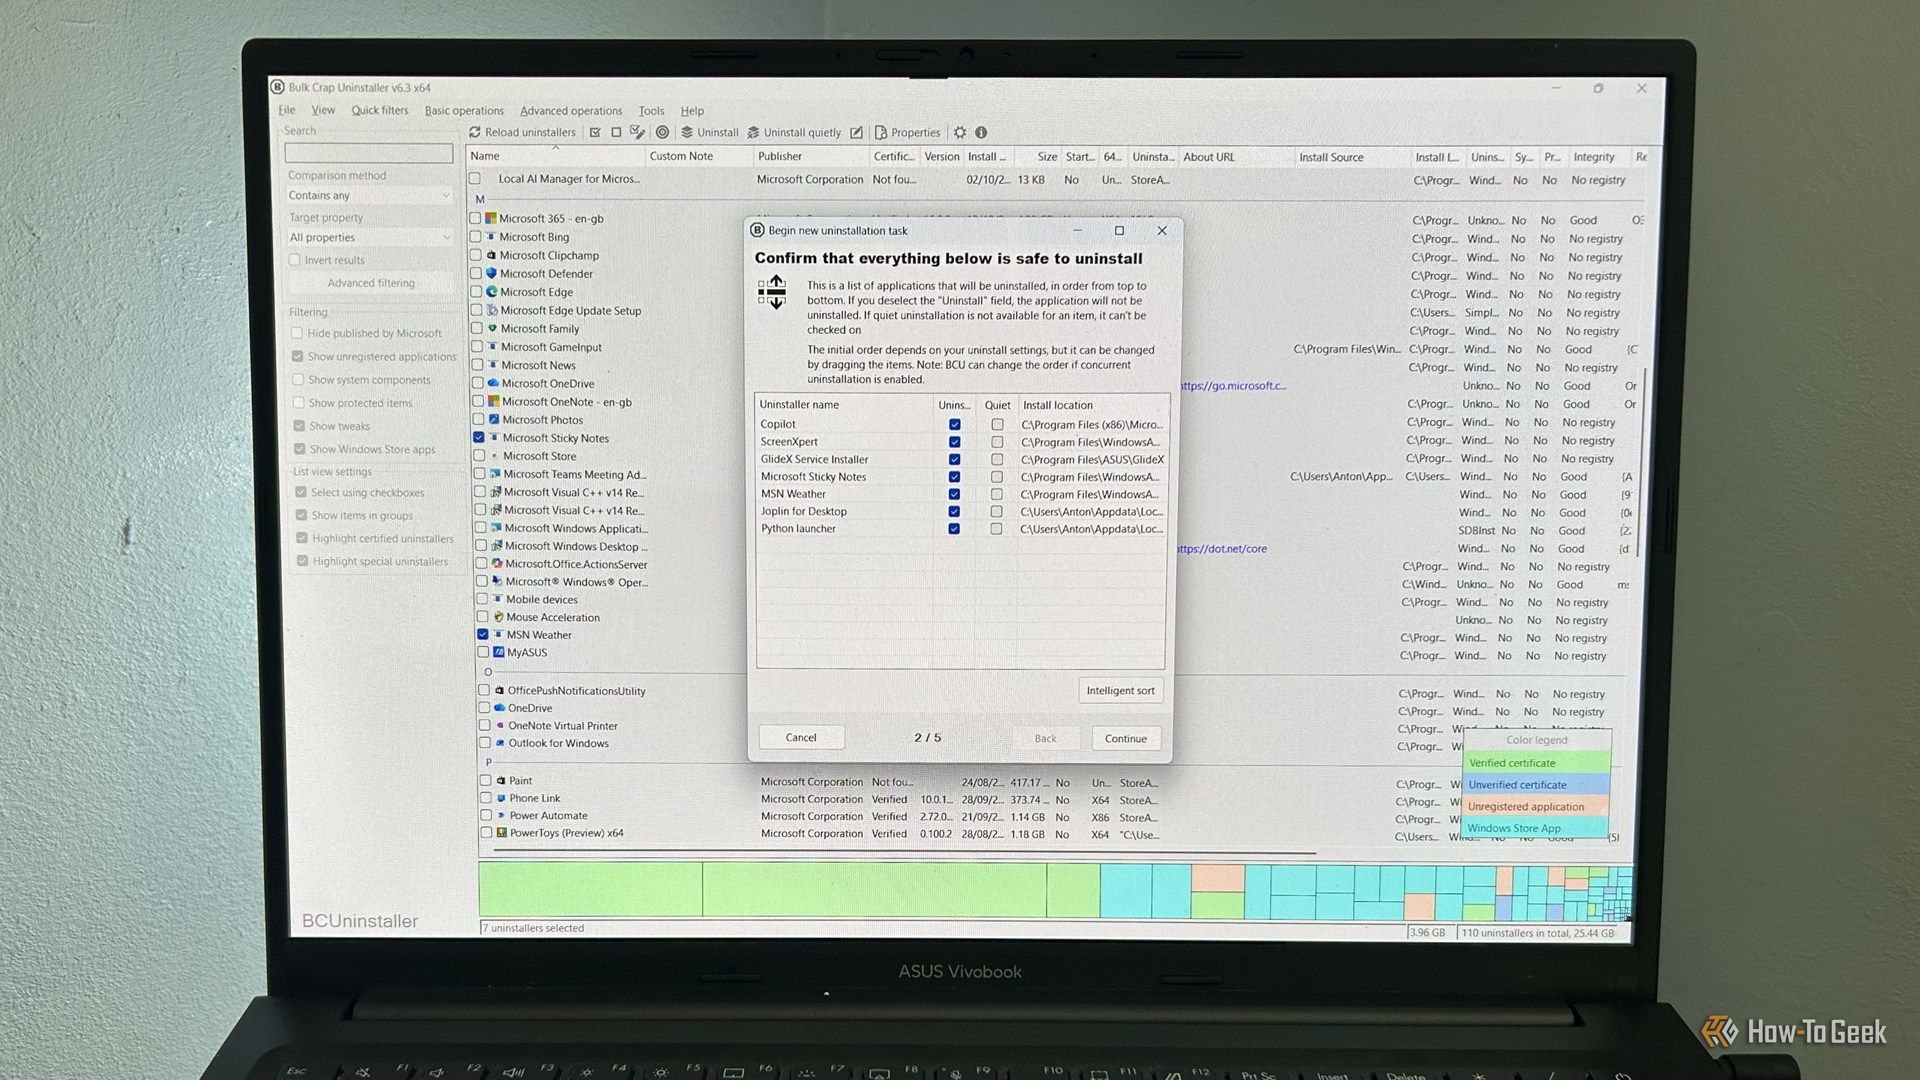Click Uninstall quietly in the toolbar
1920x1080 pixels.
tap(794, 132)
